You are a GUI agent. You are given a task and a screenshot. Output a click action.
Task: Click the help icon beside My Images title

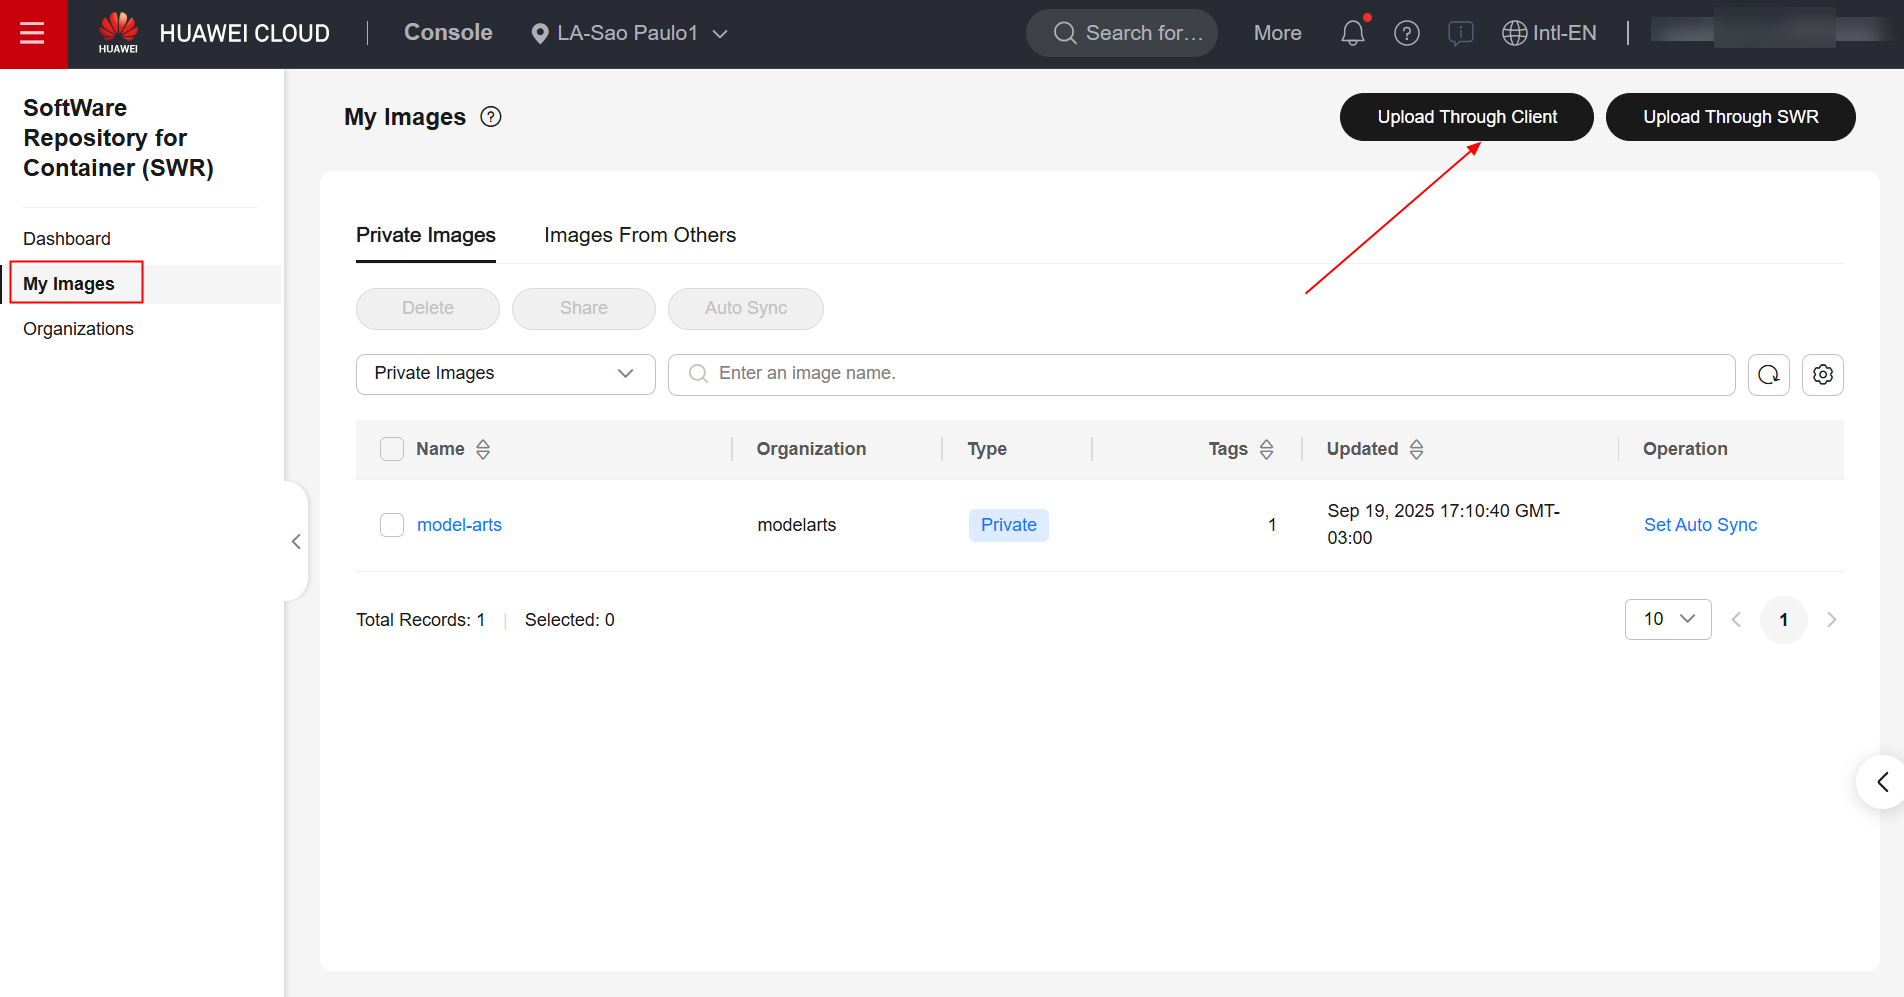pos(490,117)
